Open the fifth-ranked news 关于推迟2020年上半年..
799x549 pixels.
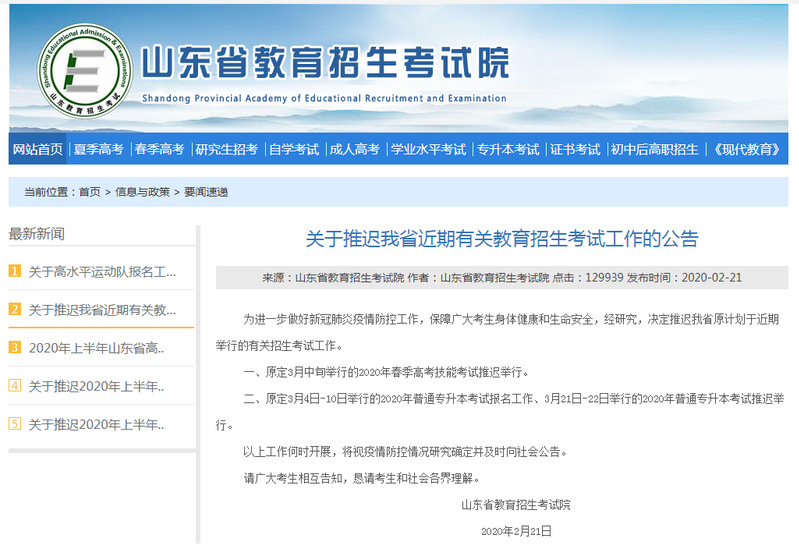[x=96, y=425]
